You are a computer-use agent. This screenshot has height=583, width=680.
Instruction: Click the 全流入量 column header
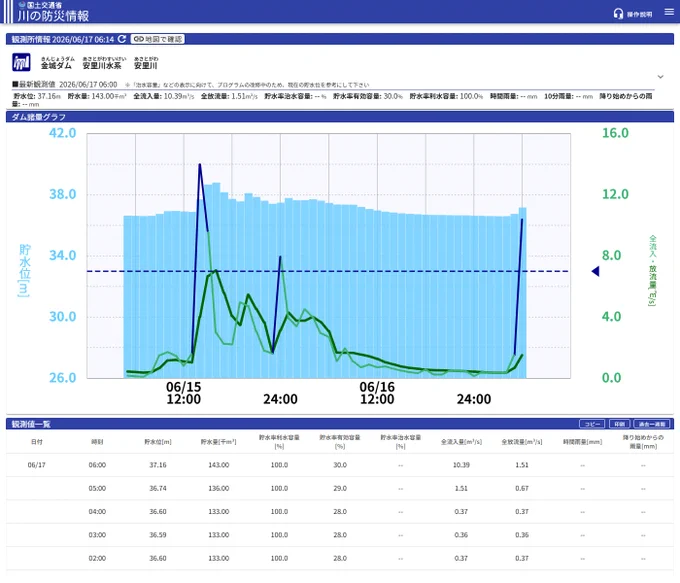[x=461, y=442]
